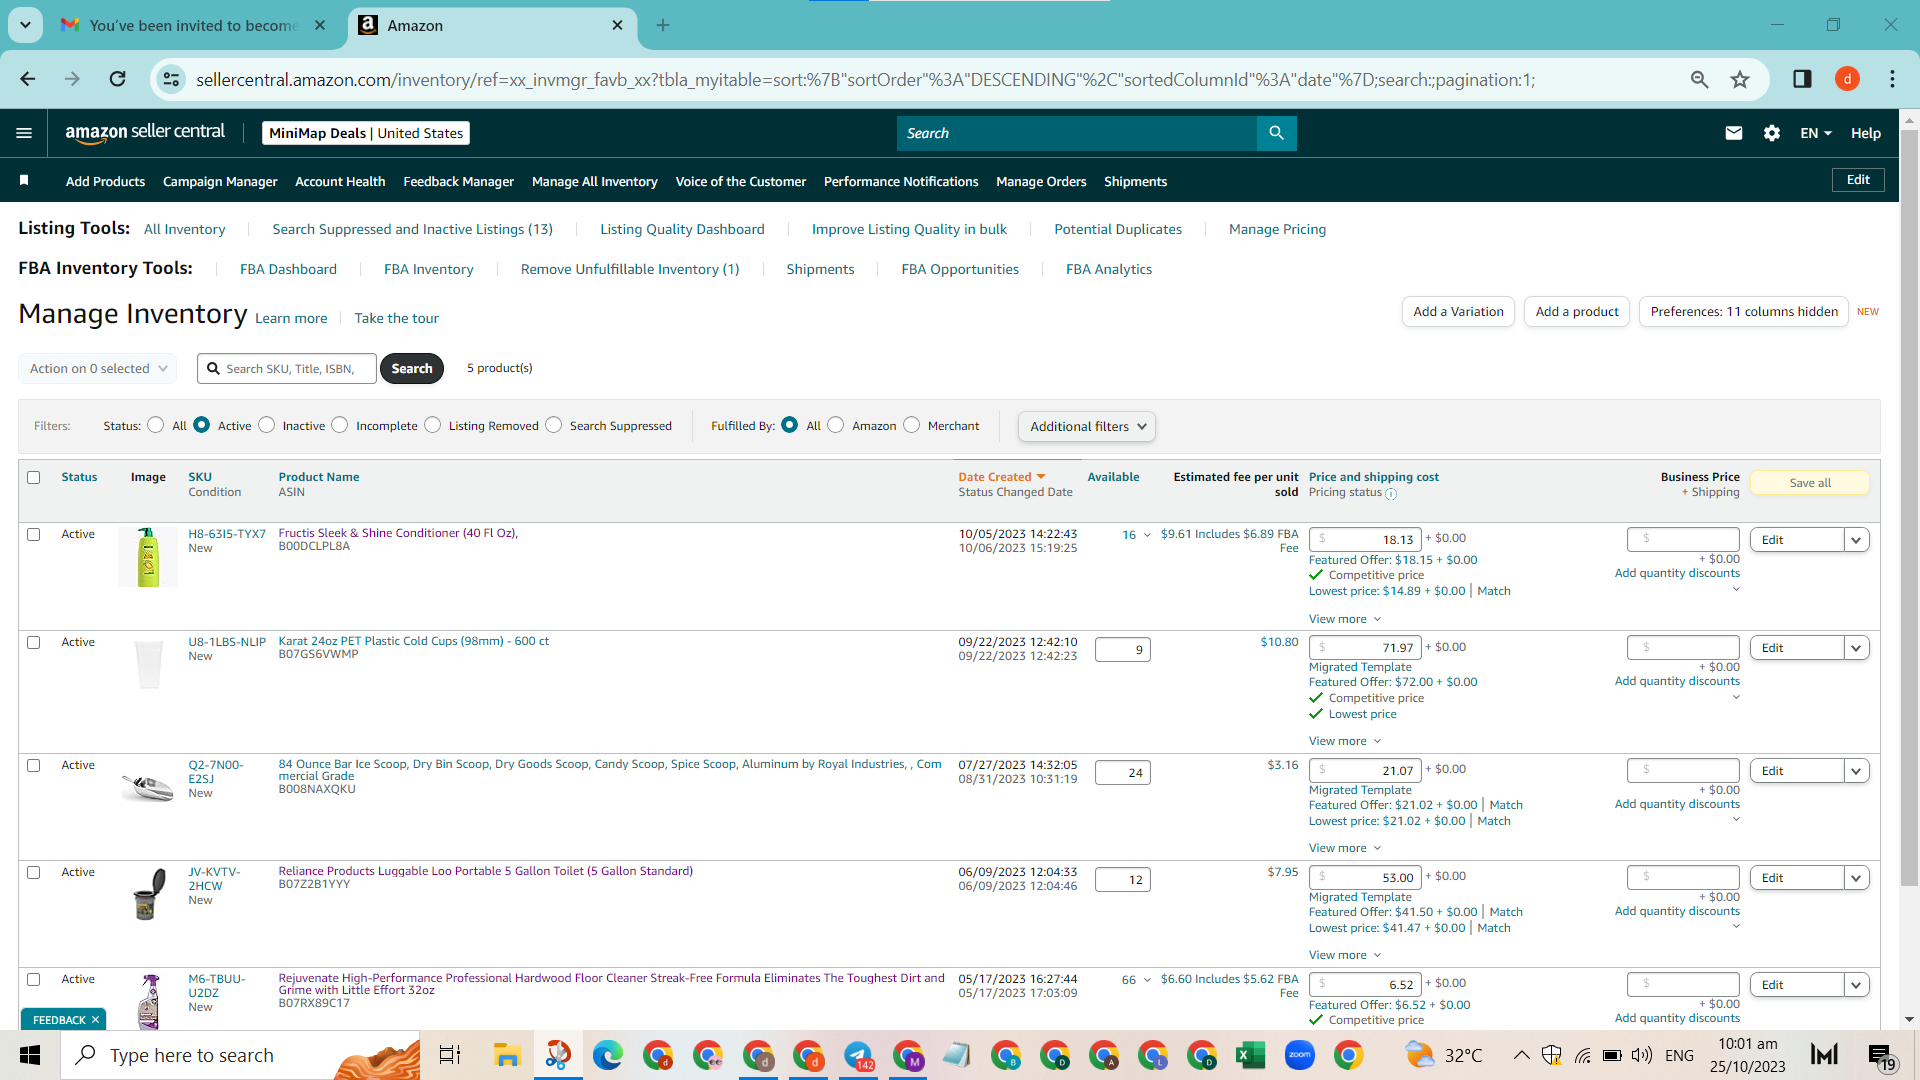The height and width of the screenshot is (1080, 1920).
Task: Open the Seller Central hamburger menu
Action: [24, 133]
